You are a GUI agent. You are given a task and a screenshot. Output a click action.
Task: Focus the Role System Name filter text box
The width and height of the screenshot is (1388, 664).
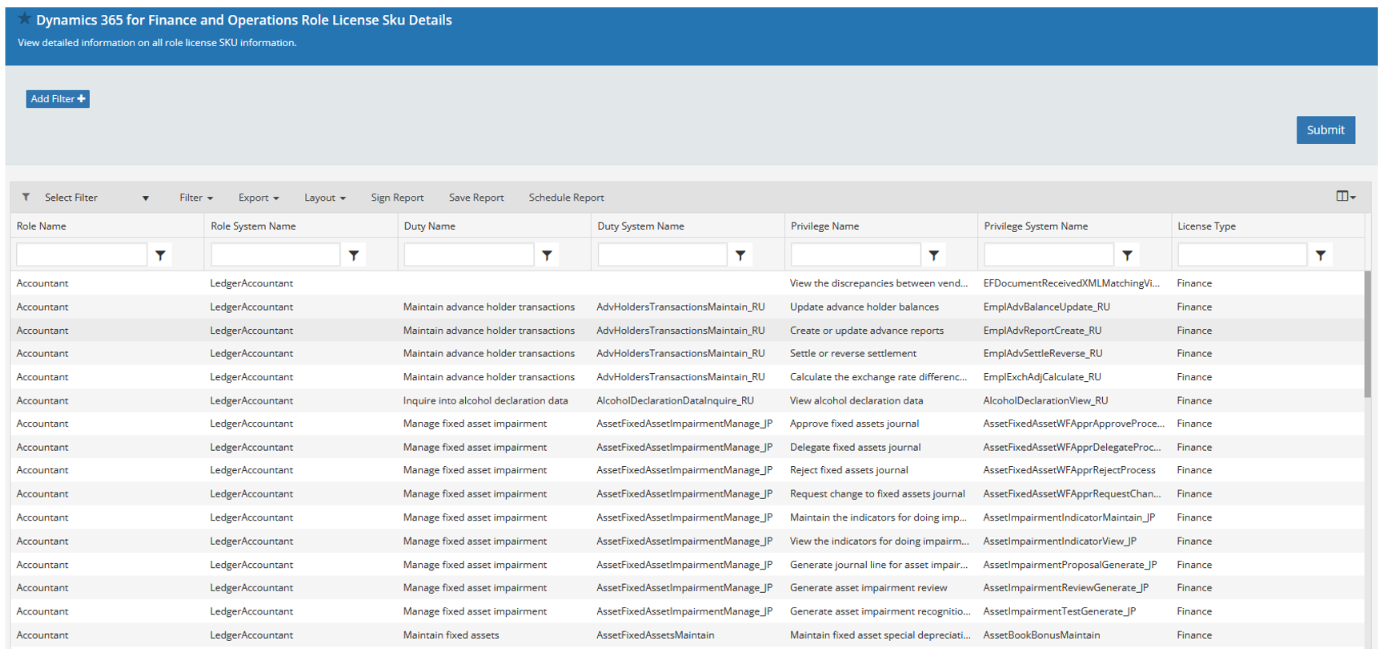coord(275,256)
